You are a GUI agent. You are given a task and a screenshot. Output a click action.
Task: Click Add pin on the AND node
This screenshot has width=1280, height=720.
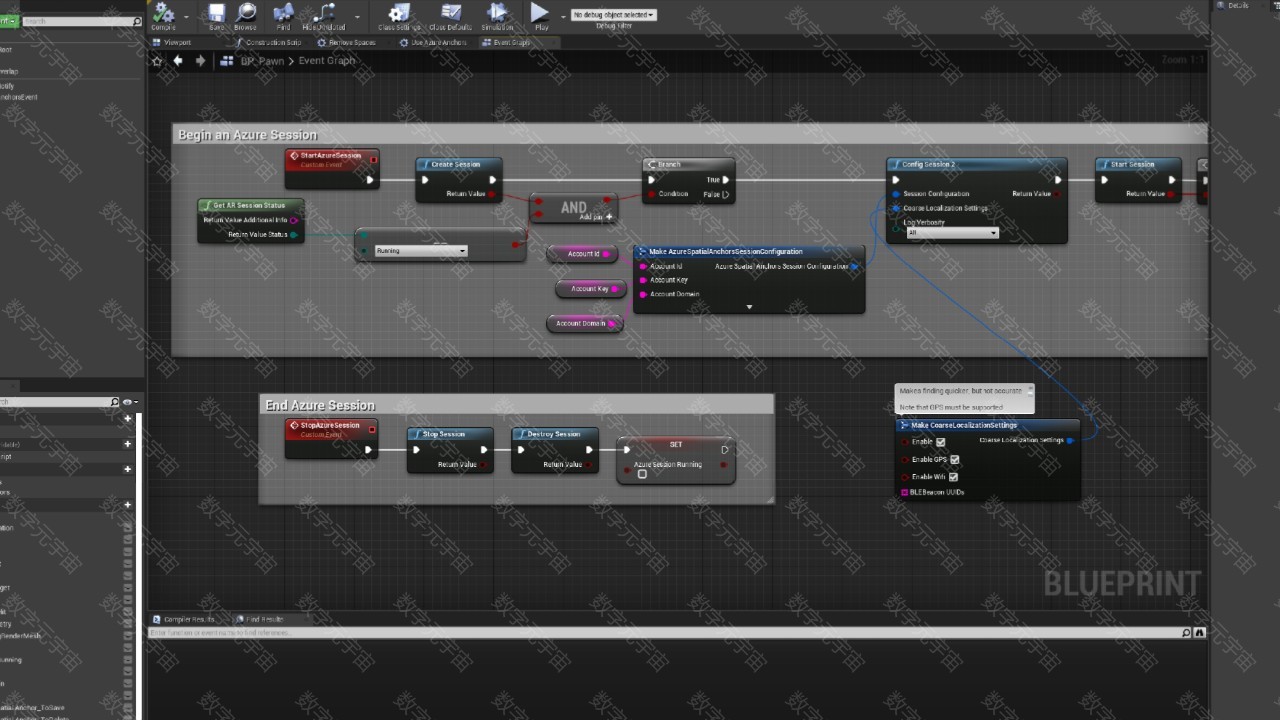point(597,216)
